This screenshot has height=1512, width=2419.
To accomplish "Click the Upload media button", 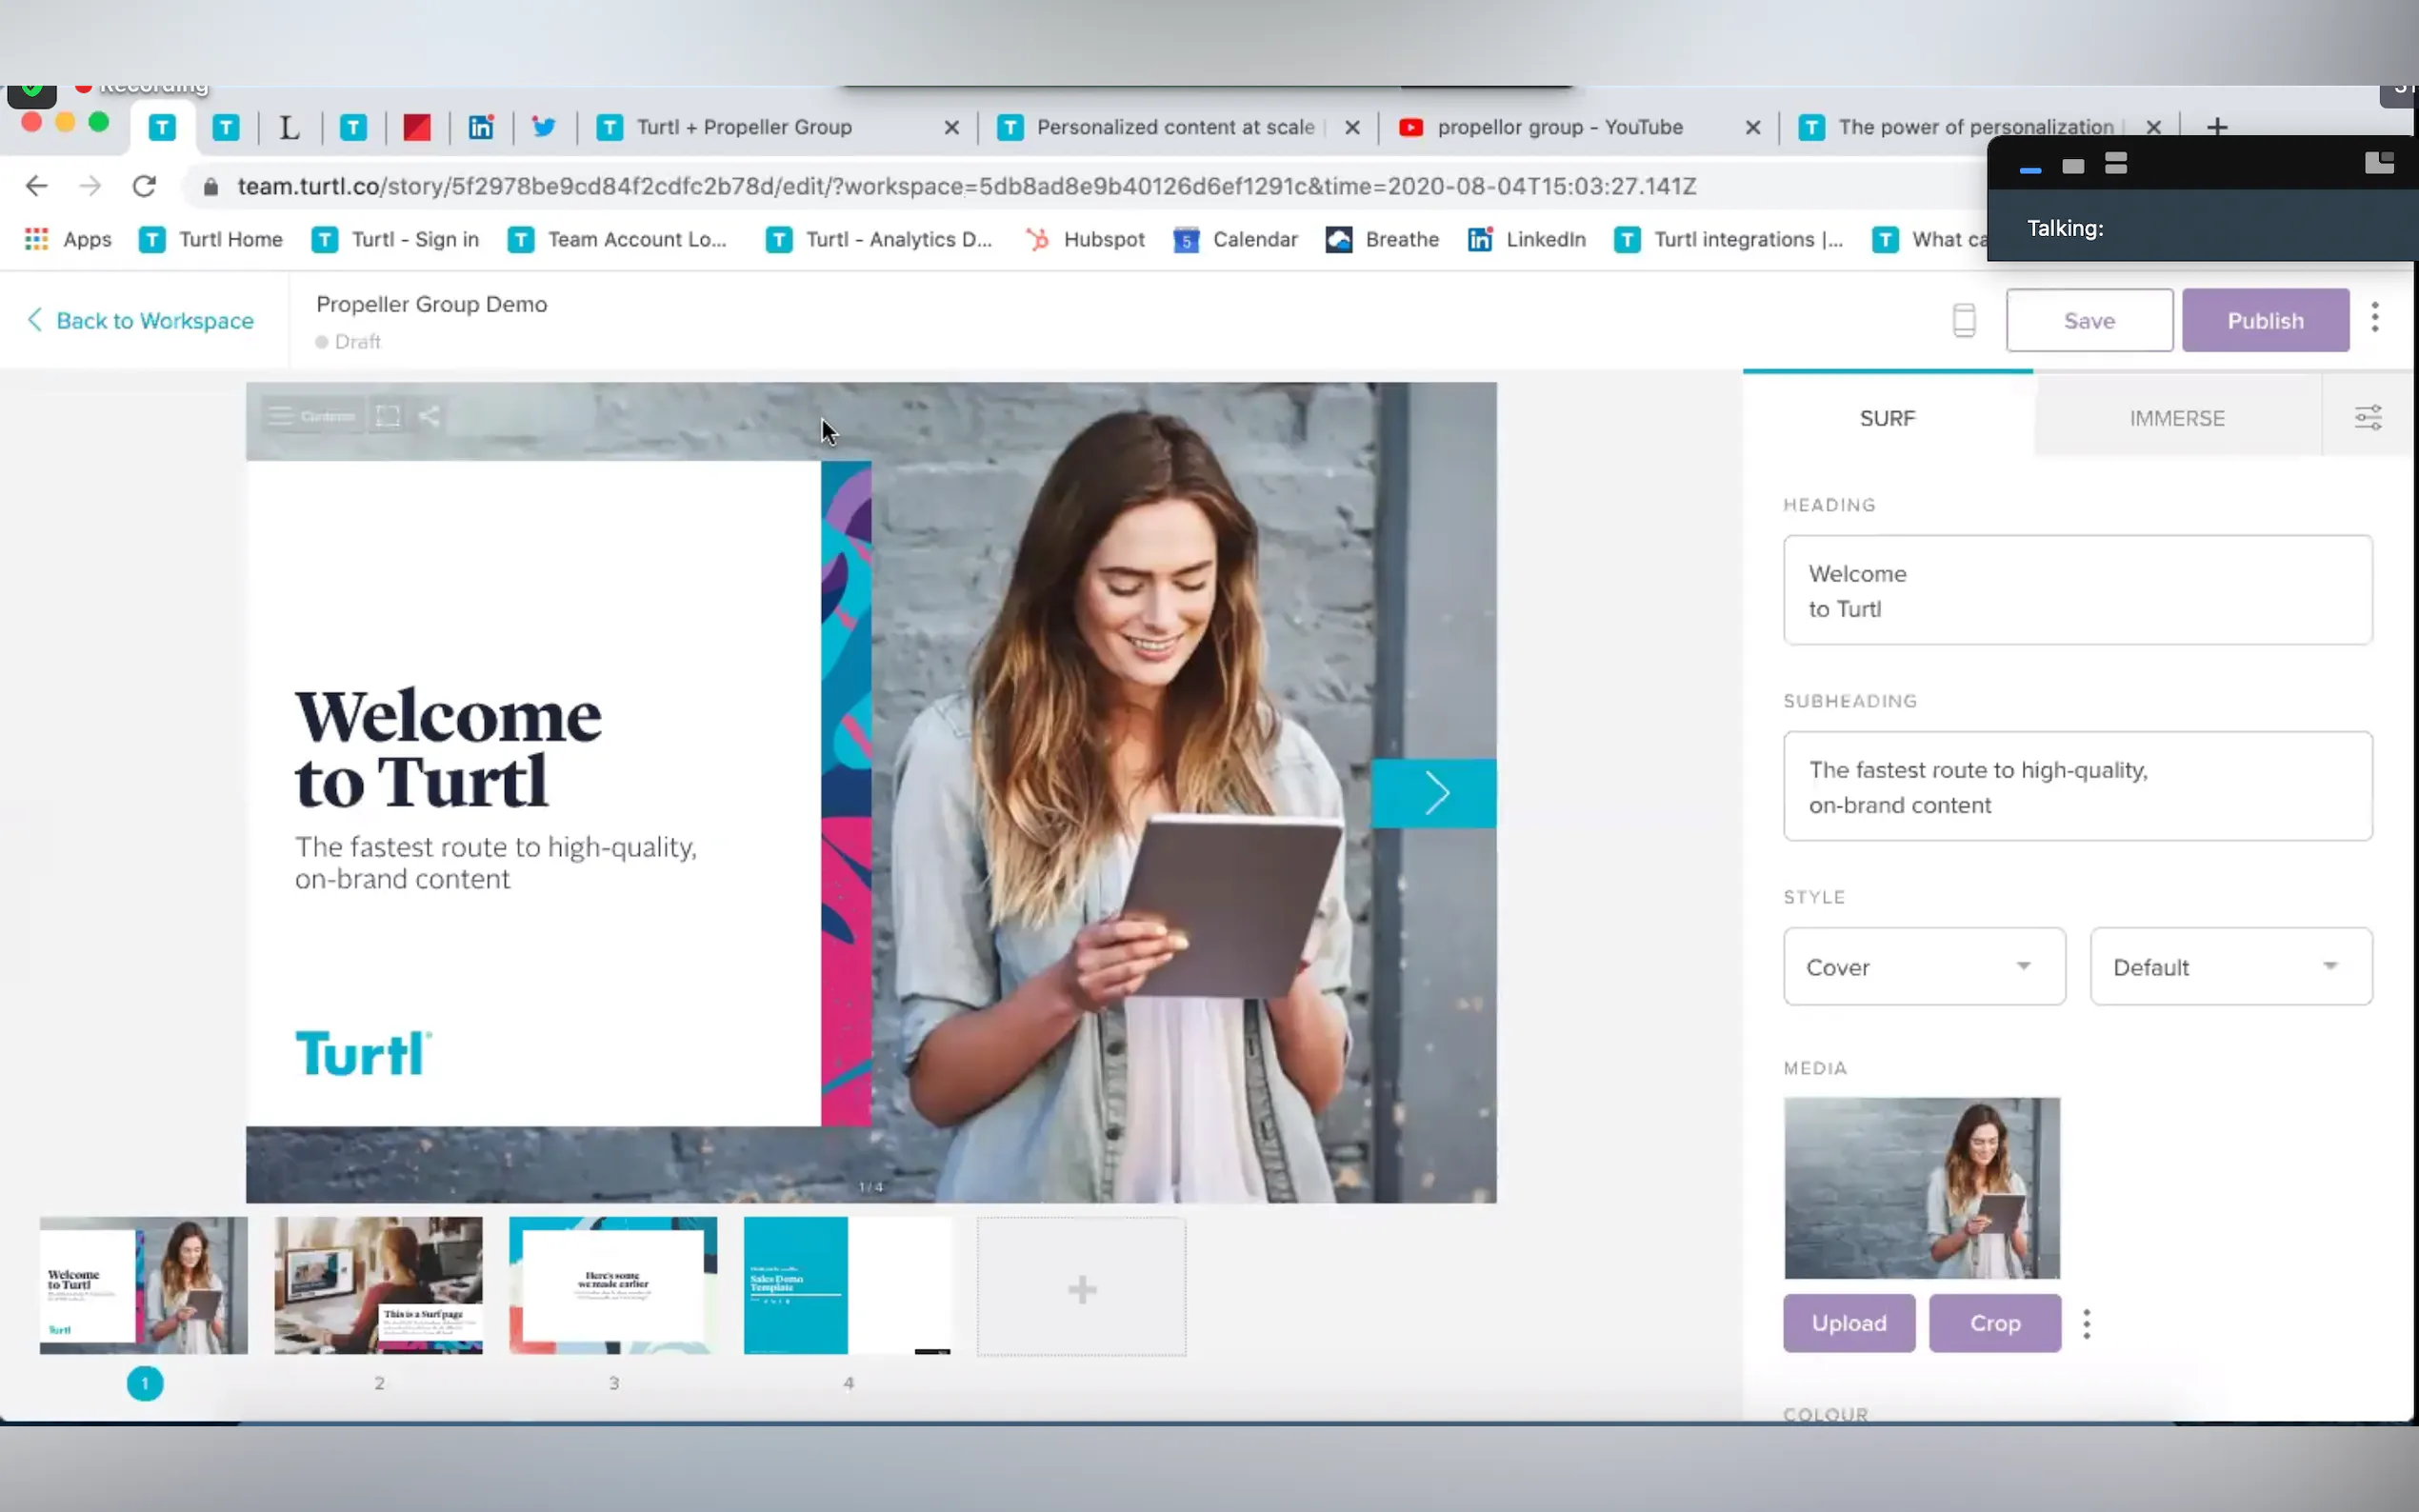I will tap(1849, 1323).
